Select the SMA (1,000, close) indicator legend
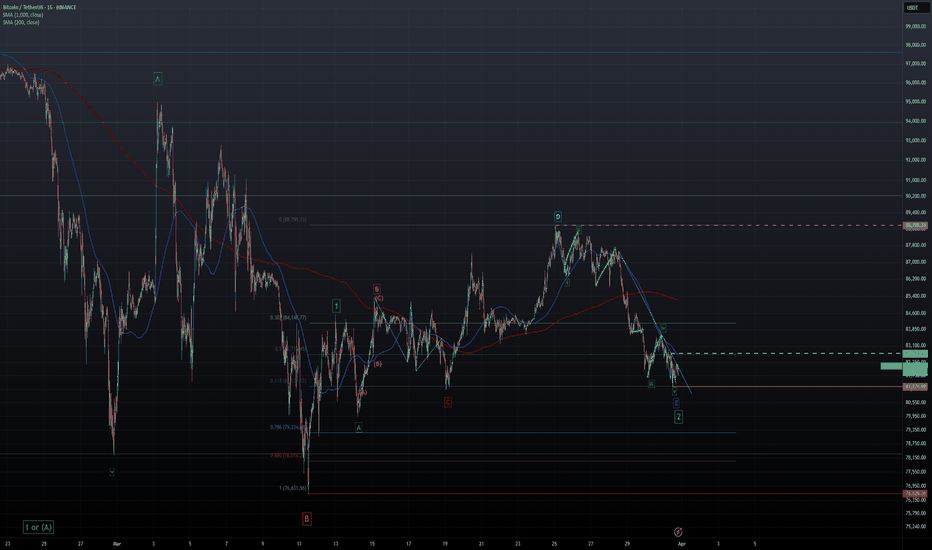 pyautogui.click(x=23, y=15)
